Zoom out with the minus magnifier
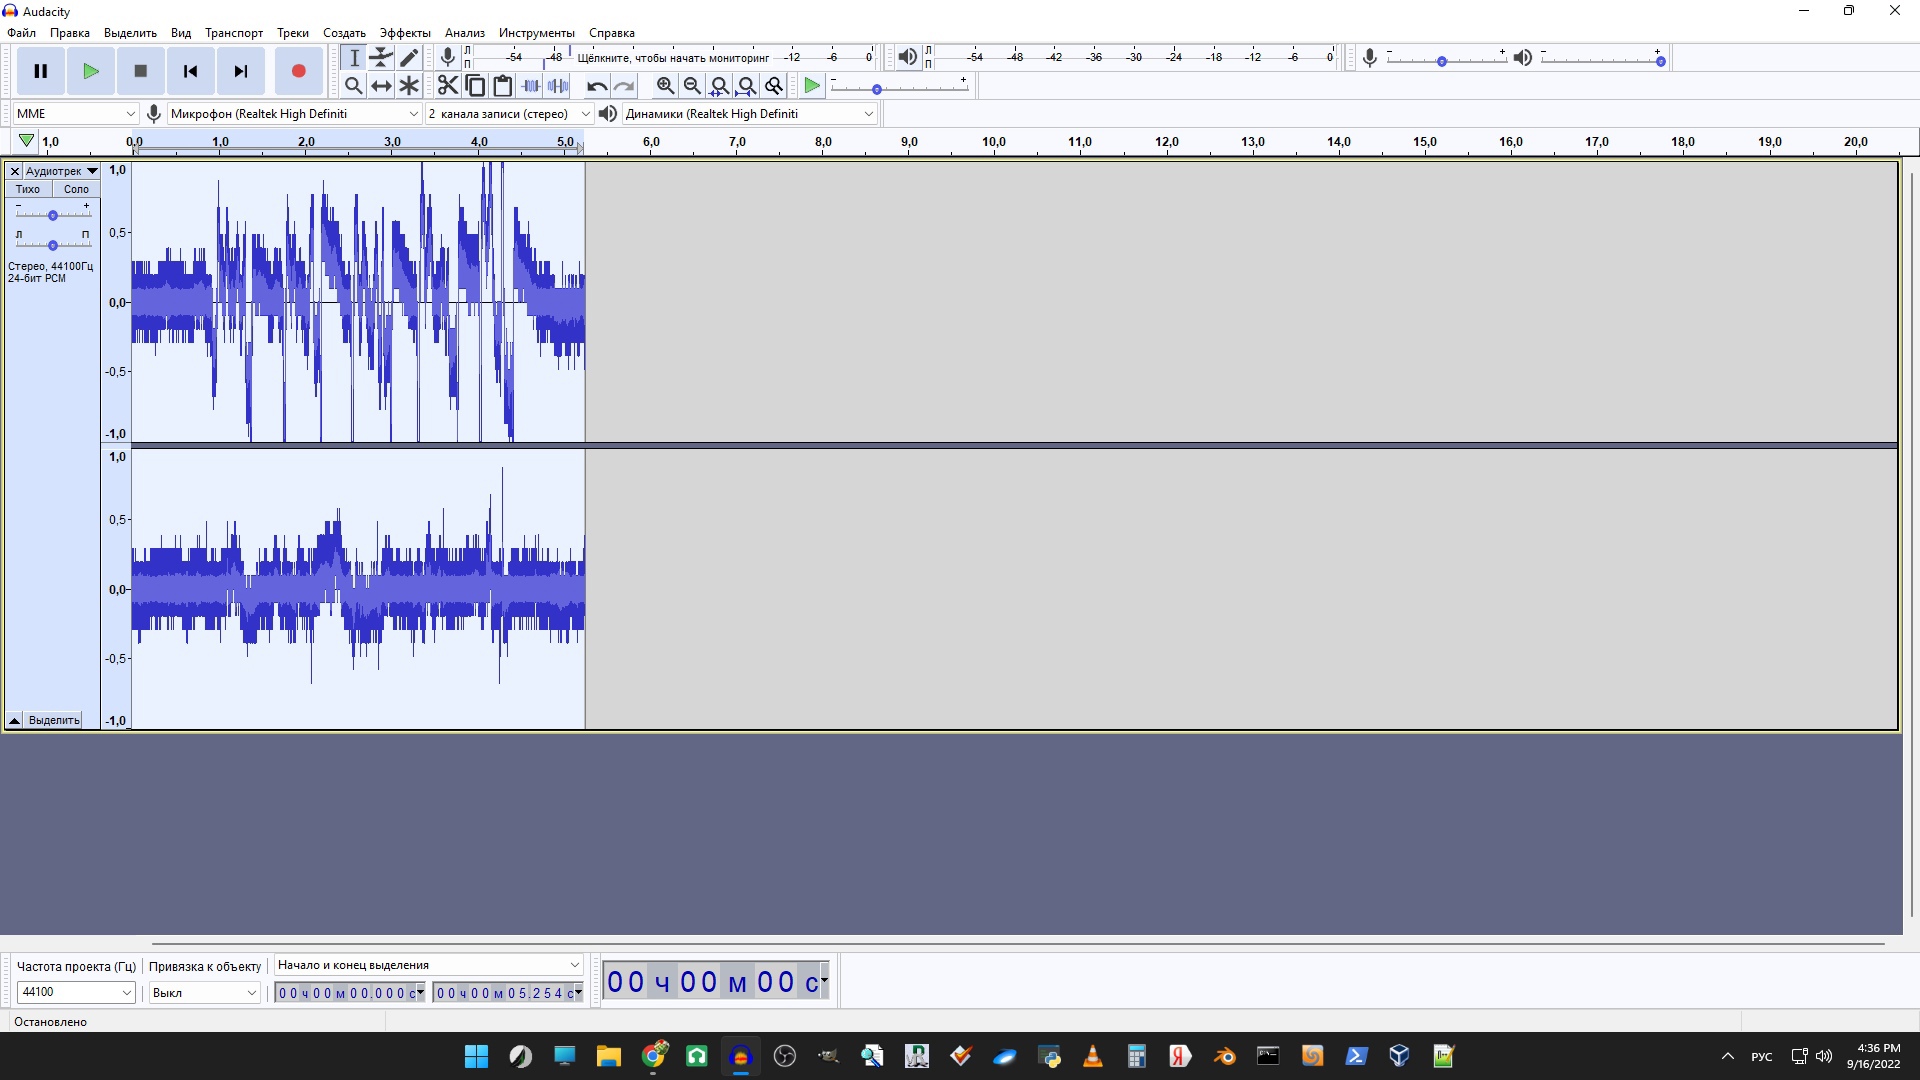Image resolution: width=1920 pixels, height=1080 pixels. (x=692, y=85)
